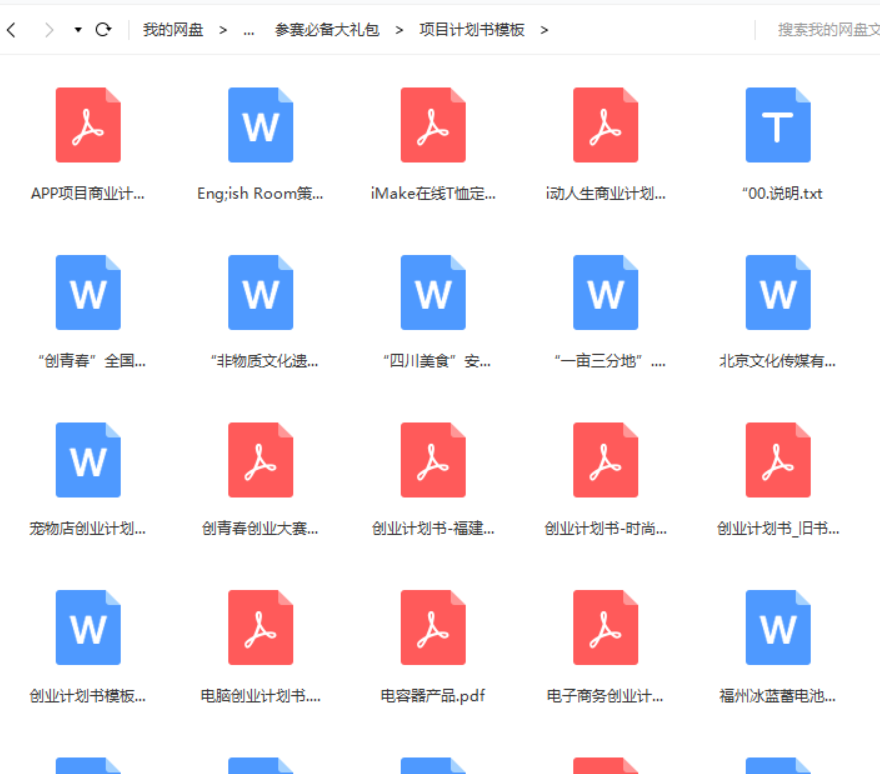Click the file name 电子商务创业计…
Screen dimensions: 880x774
pyautogui.click(x=606, y=696)
